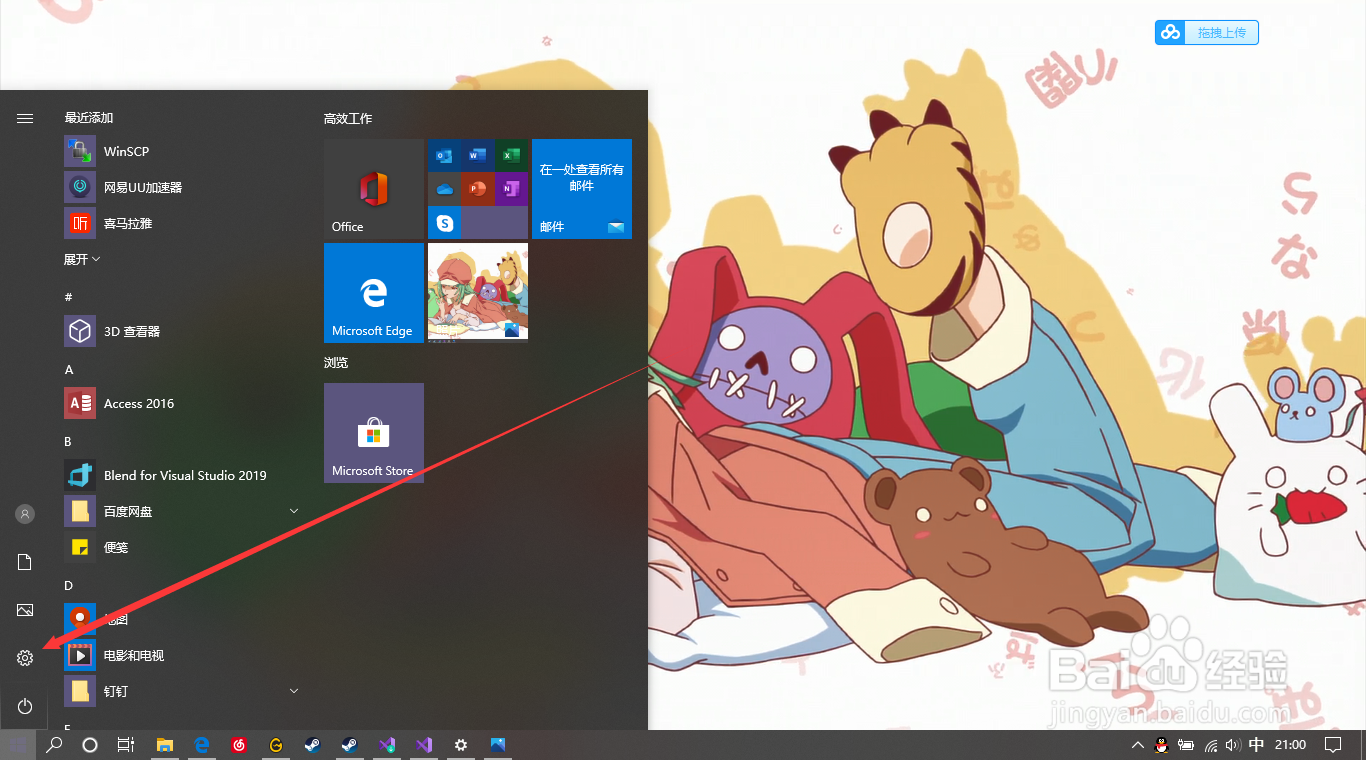
Task: Open yellow G app on taskbar
Action: pyautogui.click(x=276, y=745)
